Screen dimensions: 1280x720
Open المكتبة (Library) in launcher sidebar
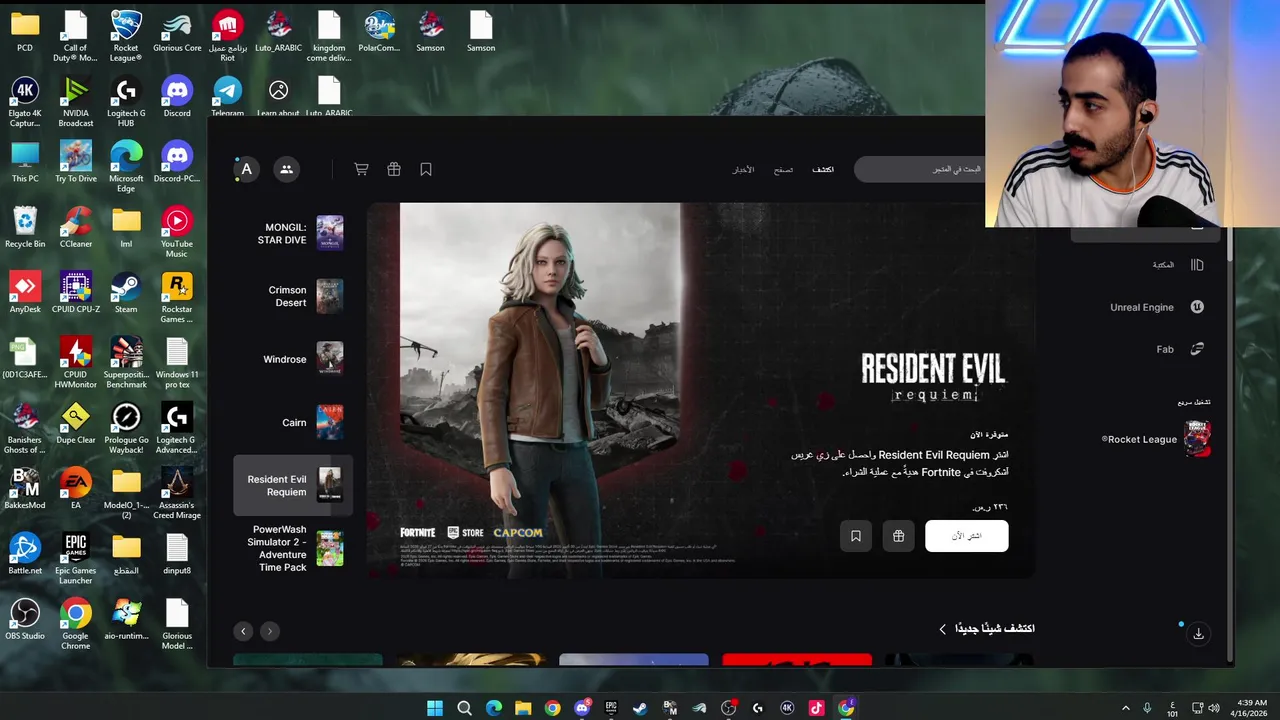pos(1178,265)
